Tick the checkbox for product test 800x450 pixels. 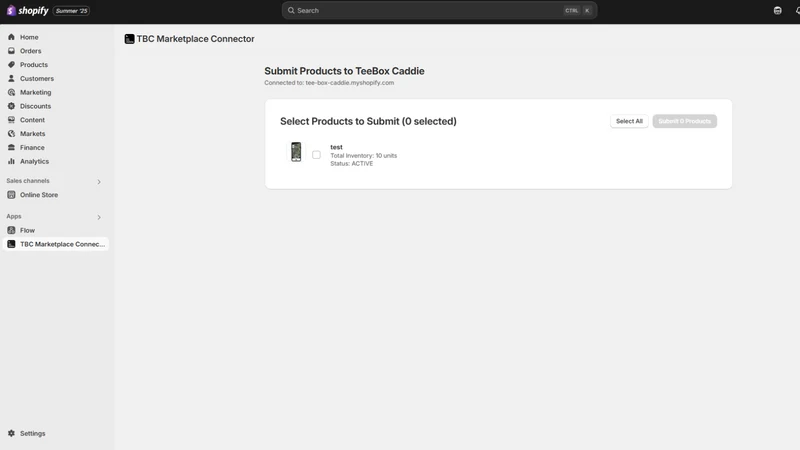click(316, 155)
